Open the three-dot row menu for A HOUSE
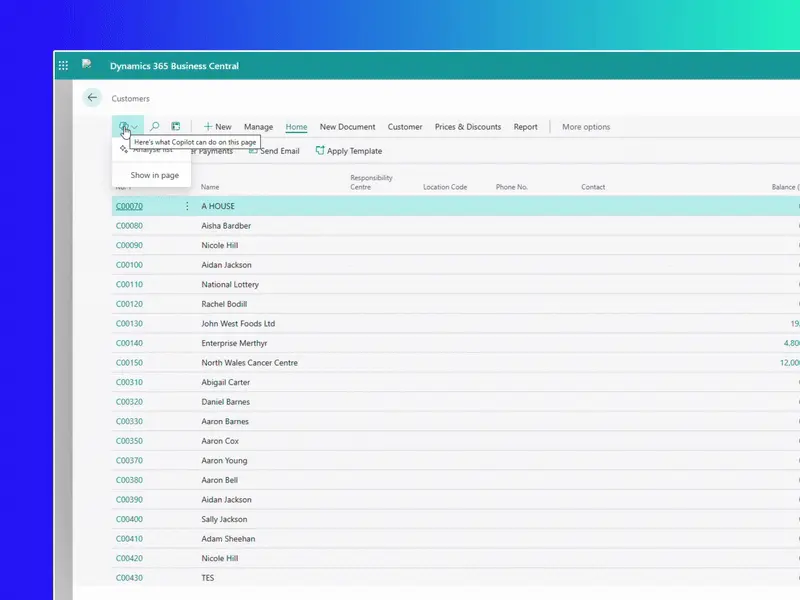The width and height of the screenshot is (800, 600). coord(187,206)
